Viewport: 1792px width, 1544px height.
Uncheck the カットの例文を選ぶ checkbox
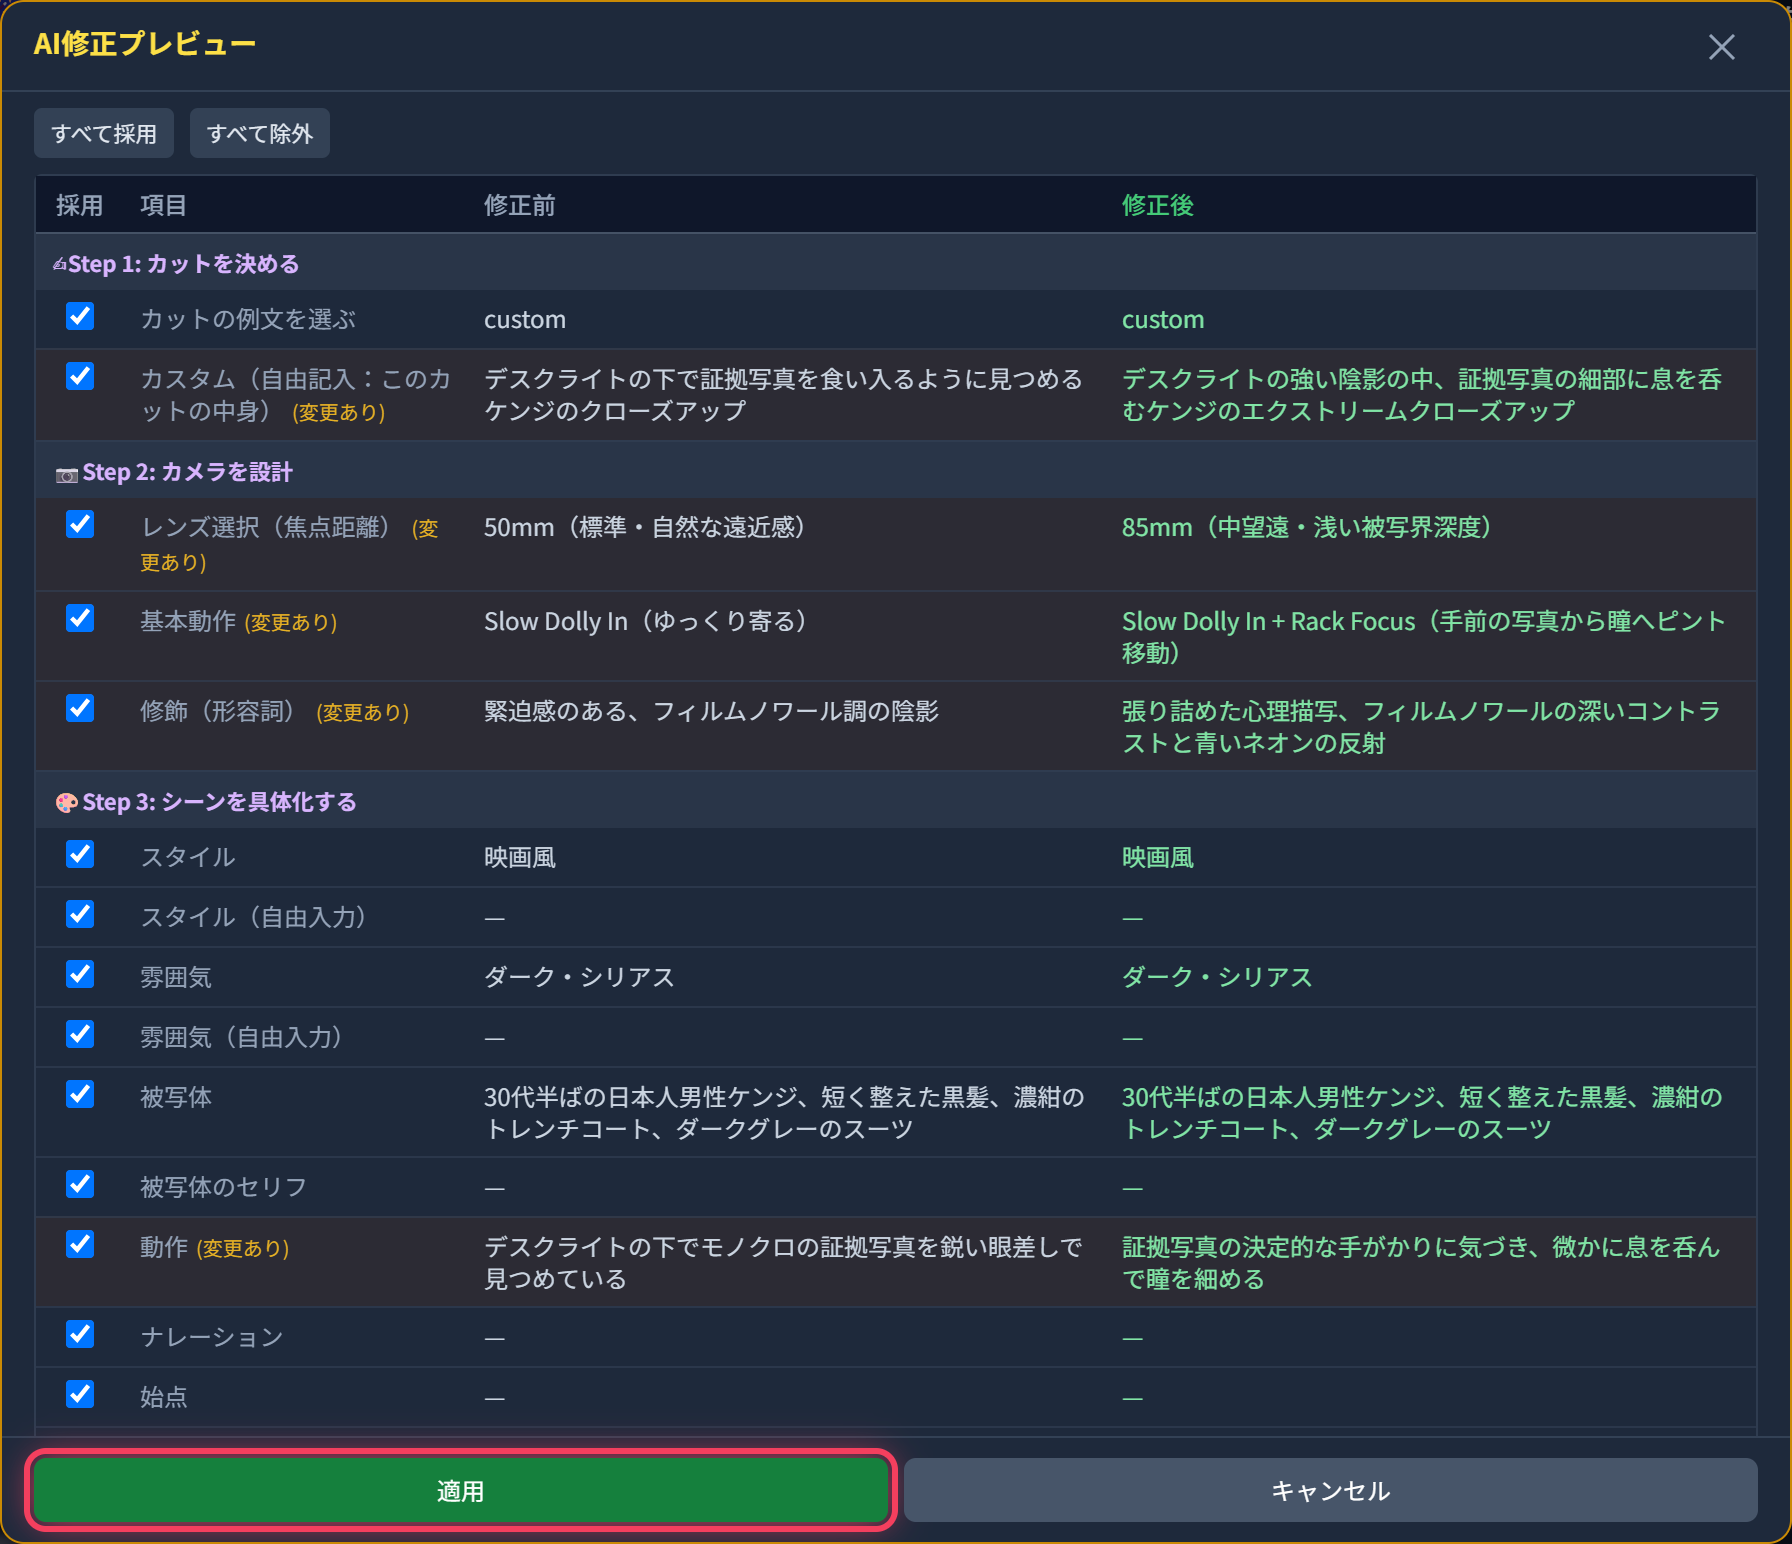(80, 317)
